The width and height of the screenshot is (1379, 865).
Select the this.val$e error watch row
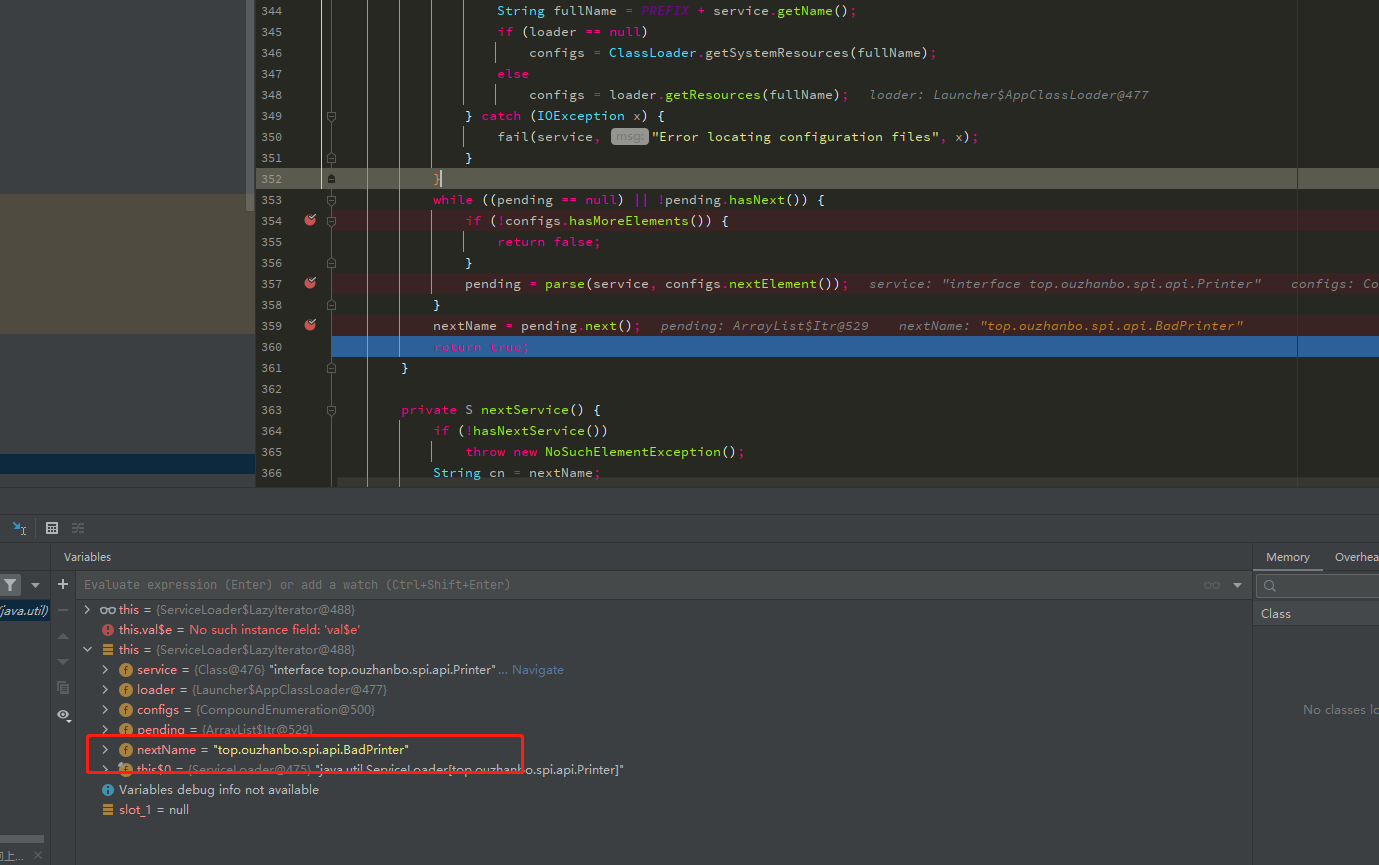pyautogui.click(x=664, y=629)
